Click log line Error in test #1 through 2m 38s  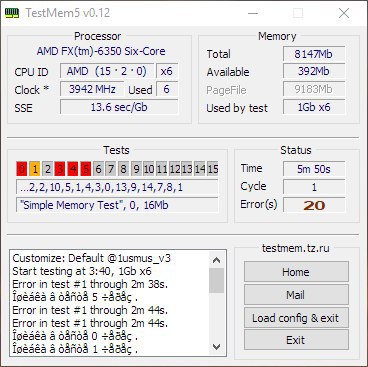coord(90,284)
